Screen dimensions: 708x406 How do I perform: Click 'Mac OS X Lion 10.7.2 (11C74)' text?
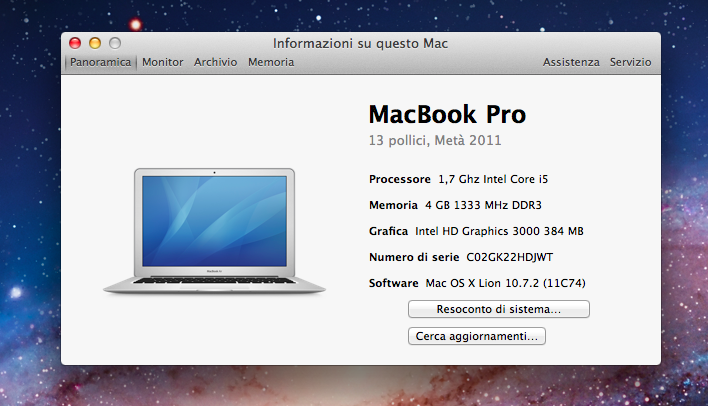click(x=506, y=283)
